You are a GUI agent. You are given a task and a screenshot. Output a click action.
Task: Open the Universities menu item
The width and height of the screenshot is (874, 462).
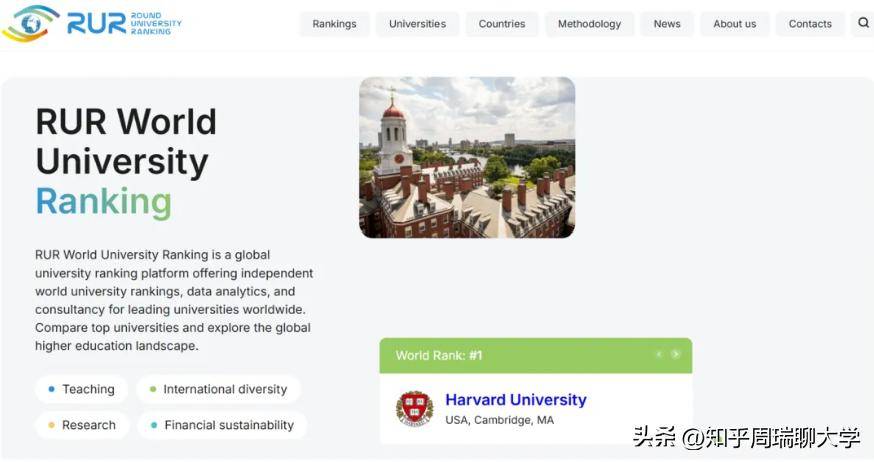[x=417, y=24]
